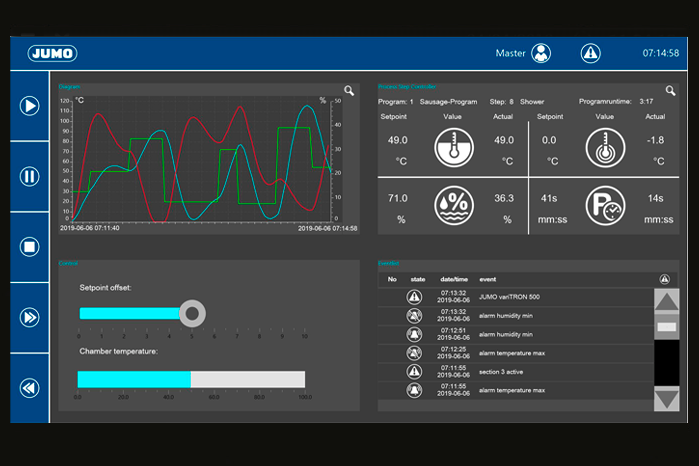The width and height of the screenshot is (699, 466).
Task: Open the alarm warning icon in header
Action: [x=591, y=54]
